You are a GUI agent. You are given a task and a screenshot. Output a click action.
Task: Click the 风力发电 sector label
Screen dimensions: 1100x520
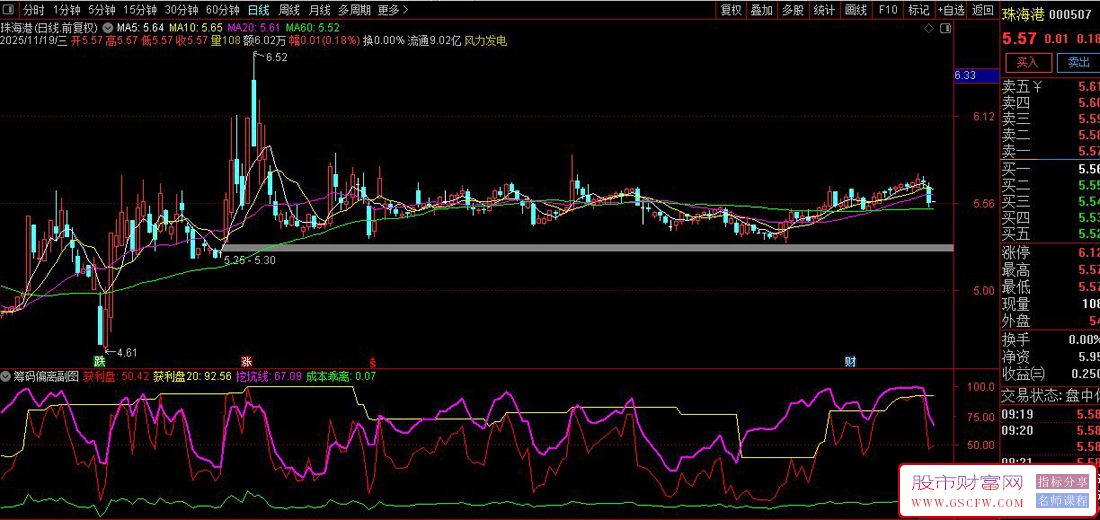coord(485,41)
